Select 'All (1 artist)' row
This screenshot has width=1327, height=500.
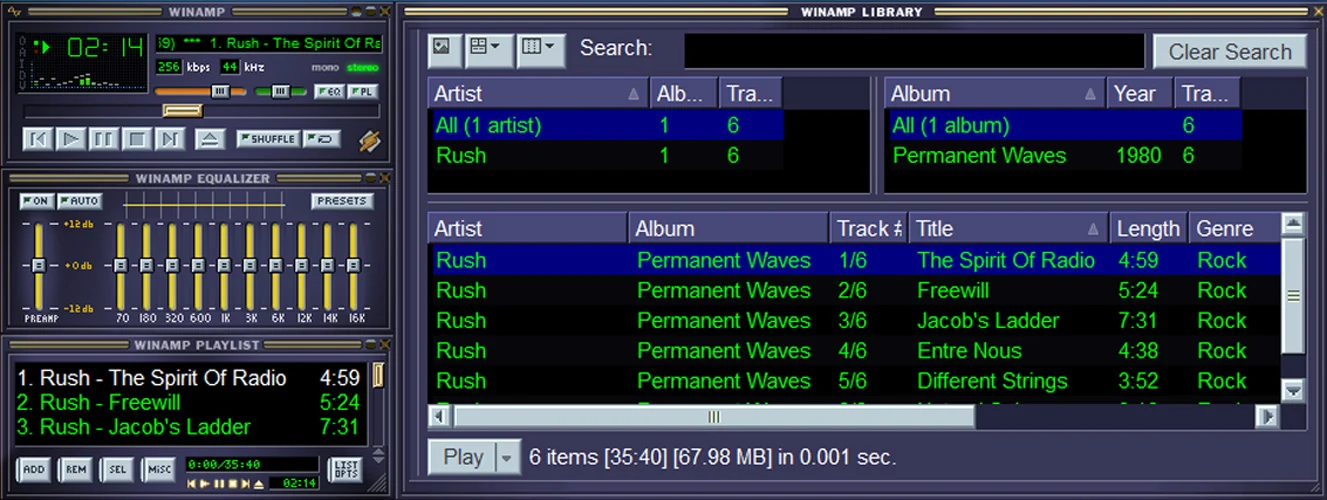point(606,126)
